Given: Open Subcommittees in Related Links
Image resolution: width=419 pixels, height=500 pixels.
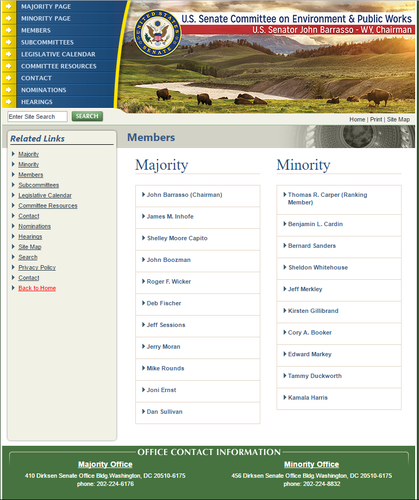Looking at the screenshot, I should 38,185.
